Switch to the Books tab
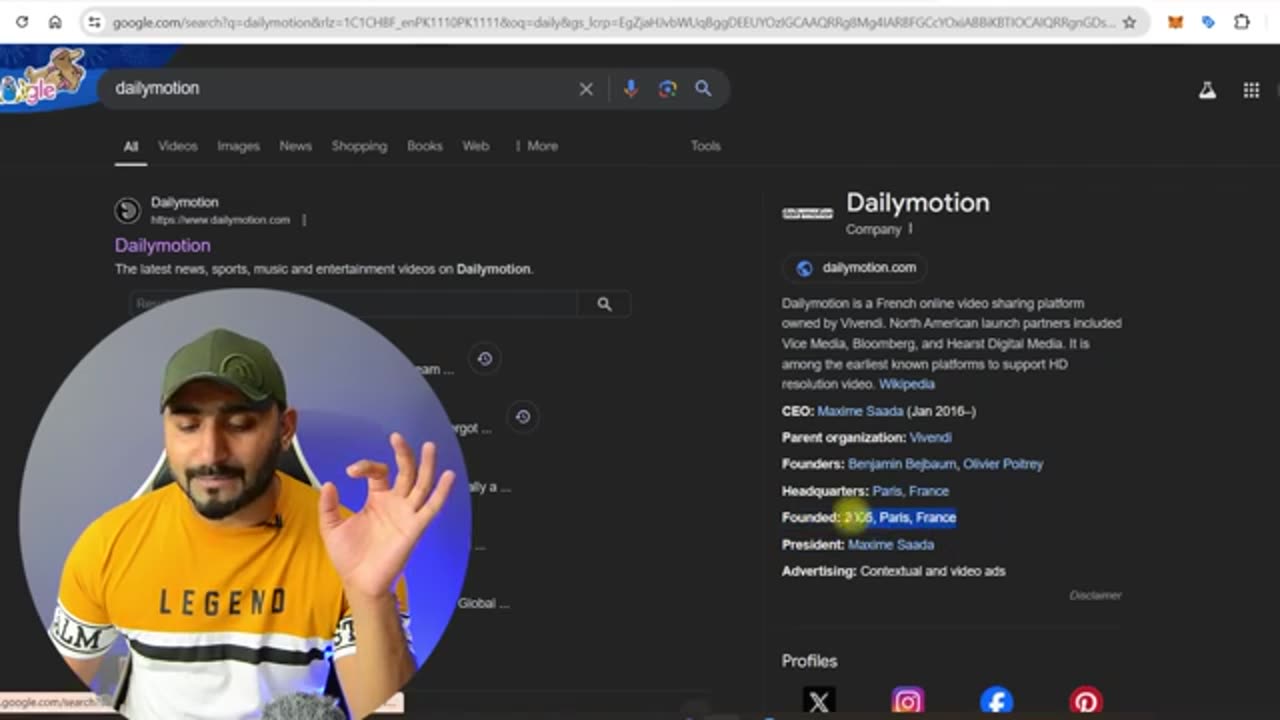This screenshot has height=720, width=1280. (x=424, y=146)
